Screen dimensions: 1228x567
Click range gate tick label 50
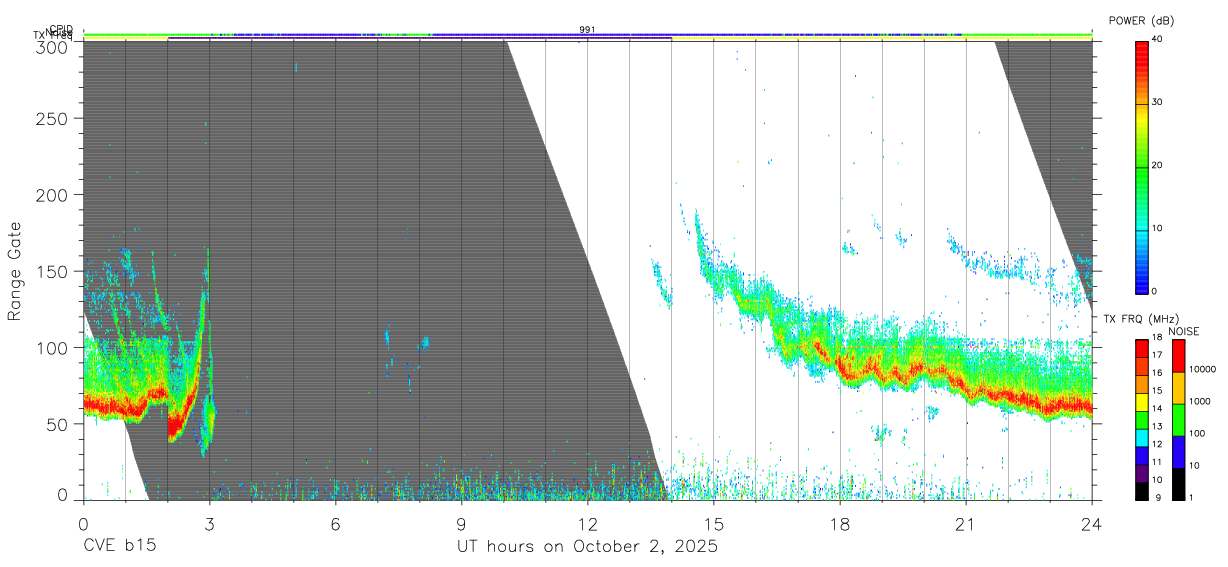pyautogui.click(x=57, y=424)
